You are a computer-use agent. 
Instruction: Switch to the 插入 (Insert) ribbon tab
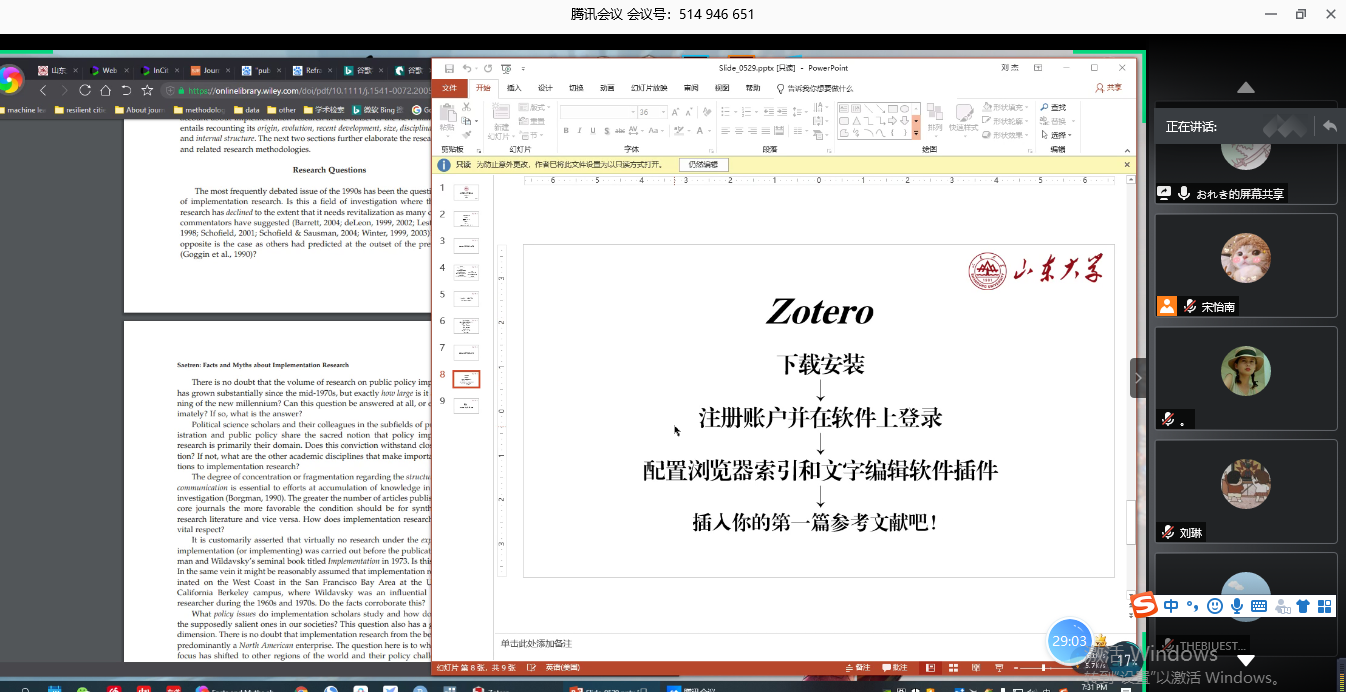click(514, 88)
